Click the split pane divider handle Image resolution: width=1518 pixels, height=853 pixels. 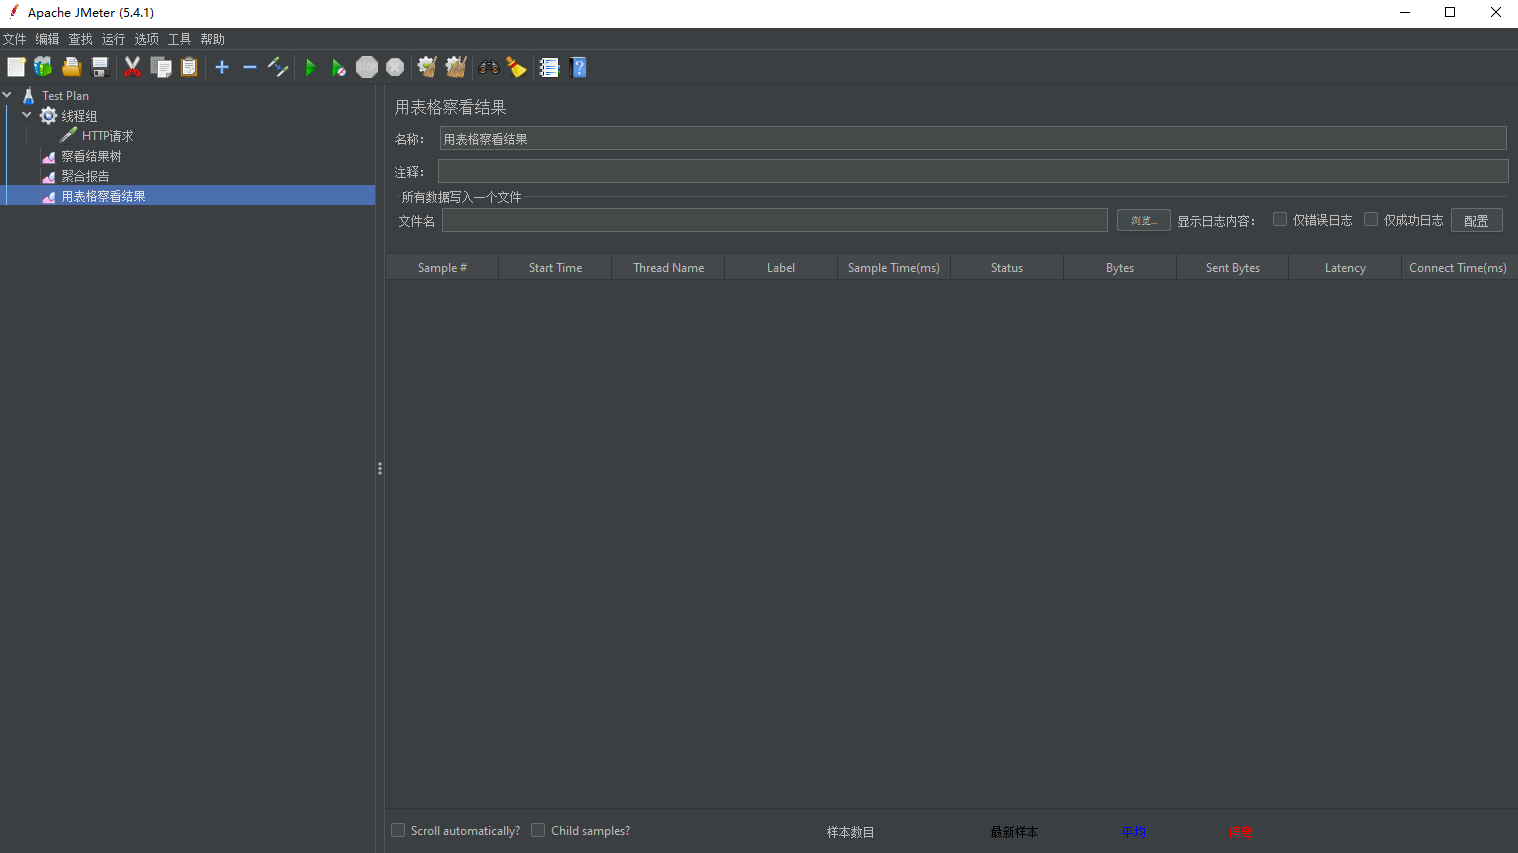tap(380, 468)
